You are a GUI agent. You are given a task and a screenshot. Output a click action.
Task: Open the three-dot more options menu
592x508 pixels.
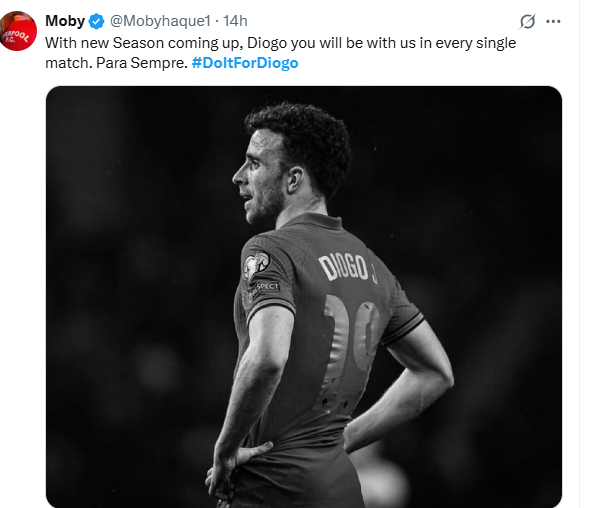(553, 22)
